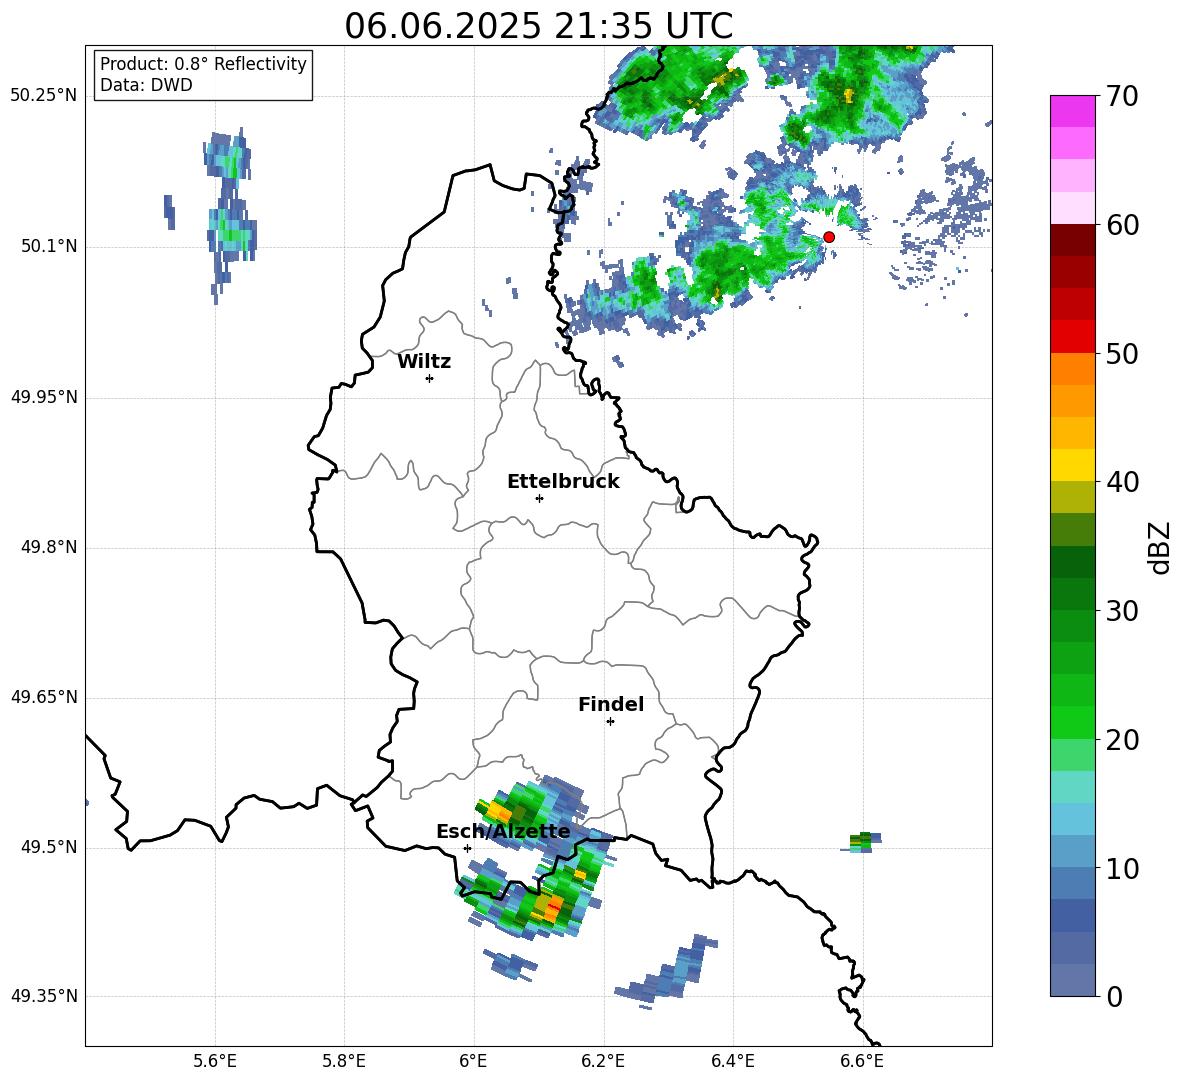
Task: Click the Findel location cross marker
Action: click(610, 722)
